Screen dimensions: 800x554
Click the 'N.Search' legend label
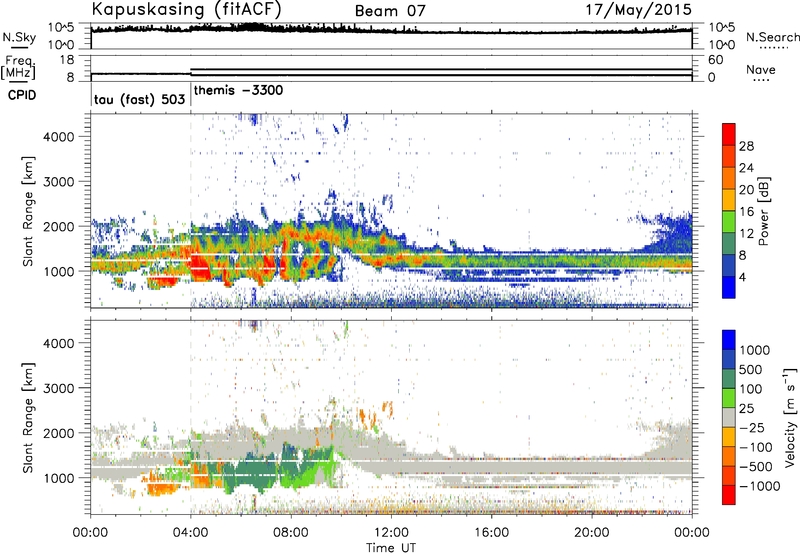[772, 37]
